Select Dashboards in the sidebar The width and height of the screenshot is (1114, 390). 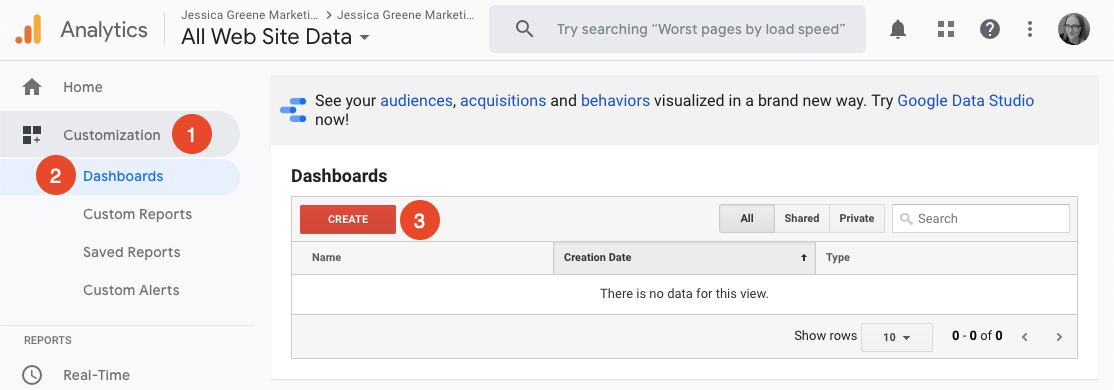coord(123,176)
